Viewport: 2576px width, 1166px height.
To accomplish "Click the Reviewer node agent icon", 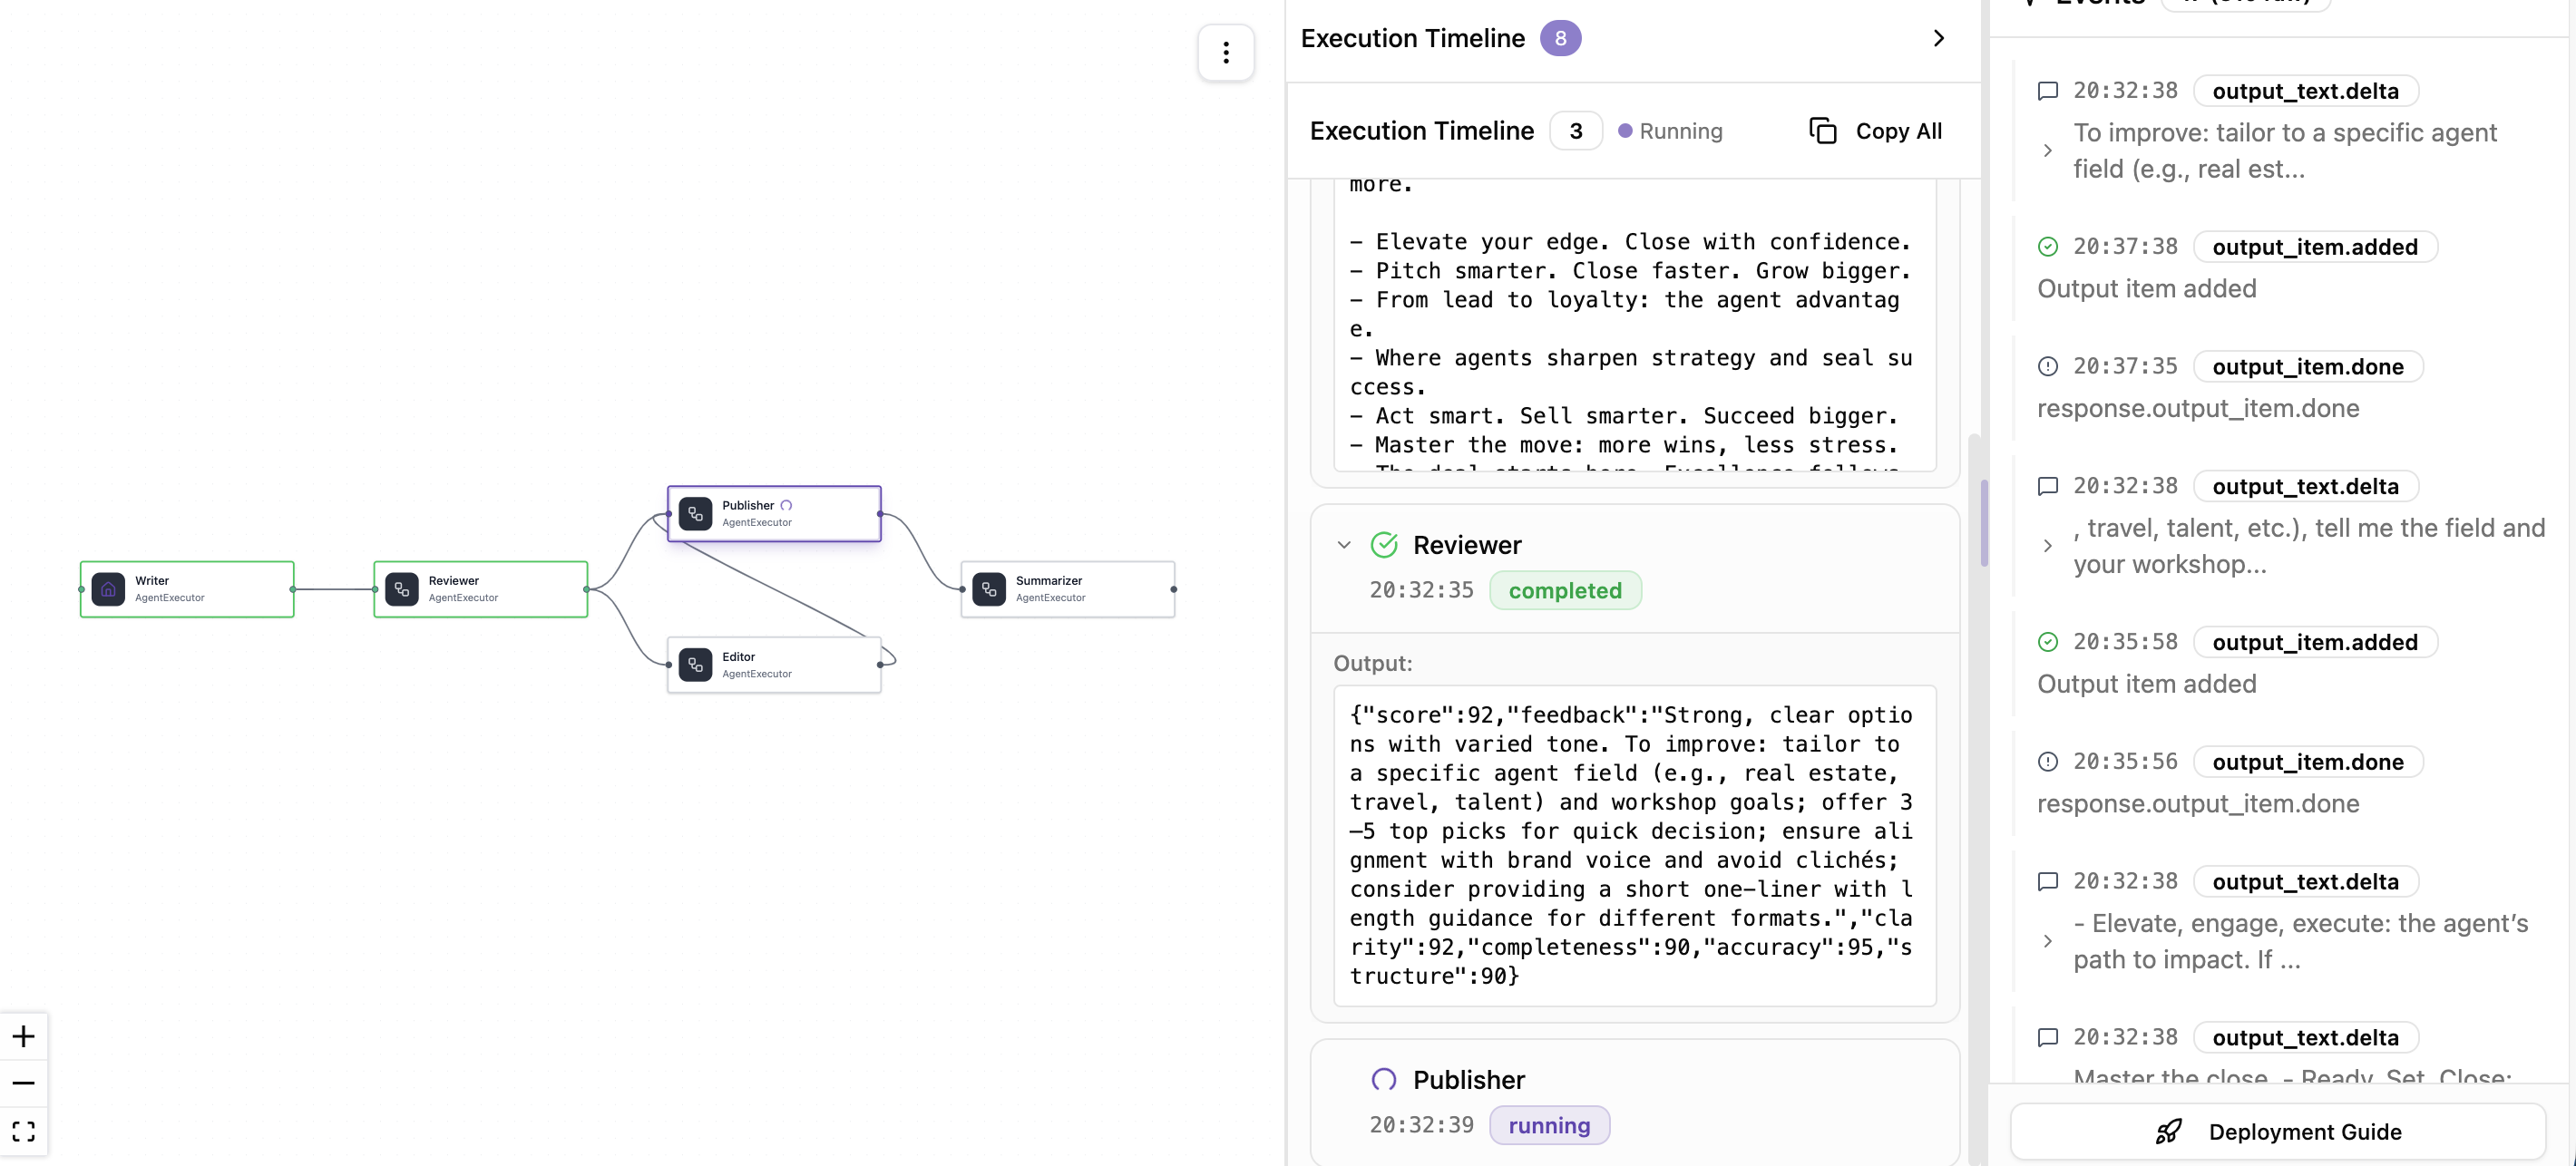I will [402, 589].
